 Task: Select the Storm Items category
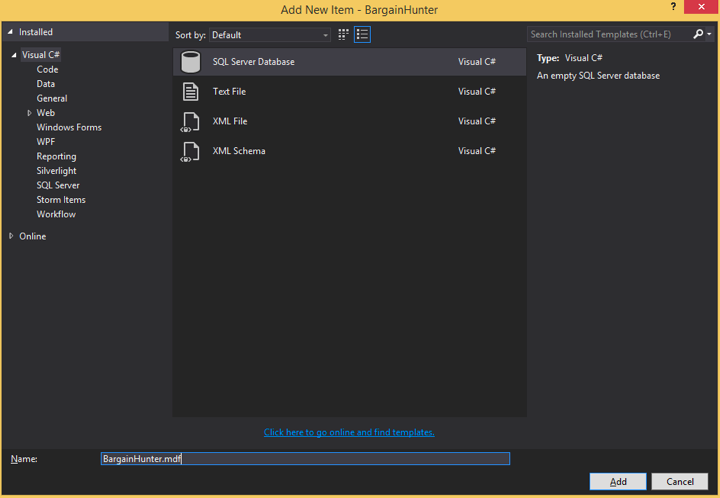click(x=61, y=200)
